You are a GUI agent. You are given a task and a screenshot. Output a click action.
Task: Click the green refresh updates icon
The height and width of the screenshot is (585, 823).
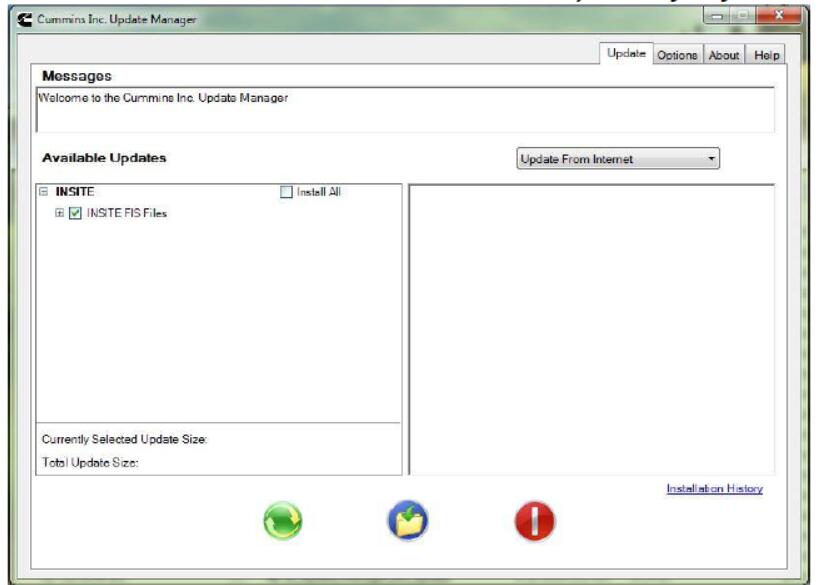[x=283, y=520]
